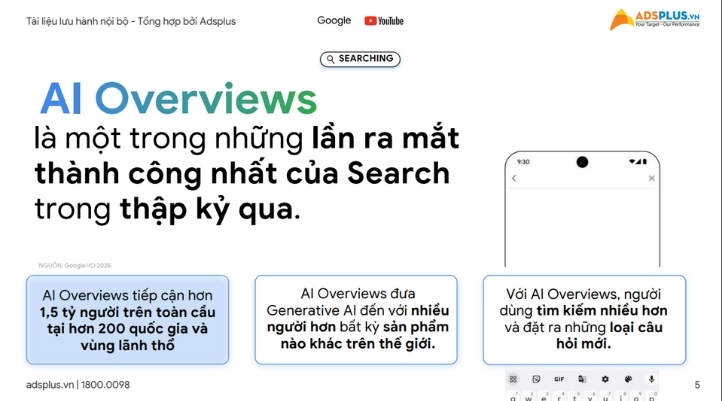The height and width of the screenshot is (401, 722).
Task: Click the 'AI Overviews' gradient heading
Action: pyautogui.click(x=179, y=99)
